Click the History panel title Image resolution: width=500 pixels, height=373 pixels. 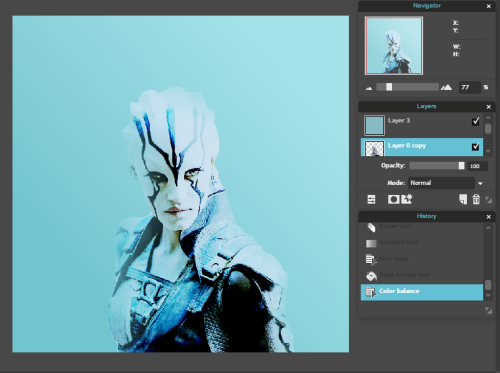point(426,216)
